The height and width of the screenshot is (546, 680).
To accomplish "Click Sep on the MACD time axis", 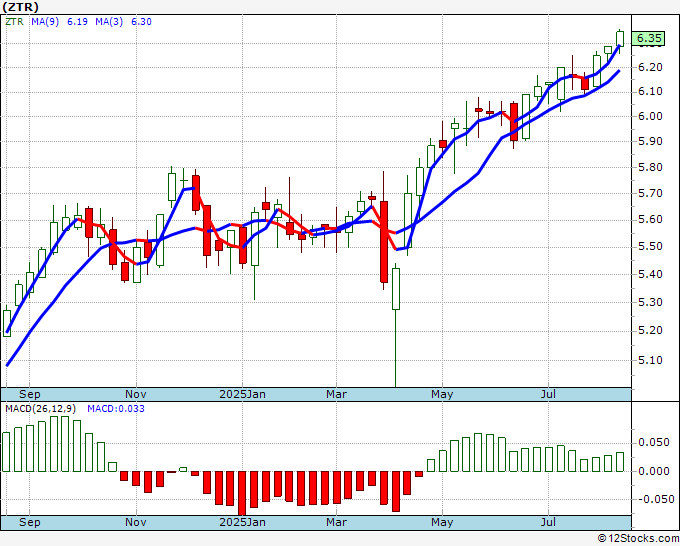I will [29, 522].
